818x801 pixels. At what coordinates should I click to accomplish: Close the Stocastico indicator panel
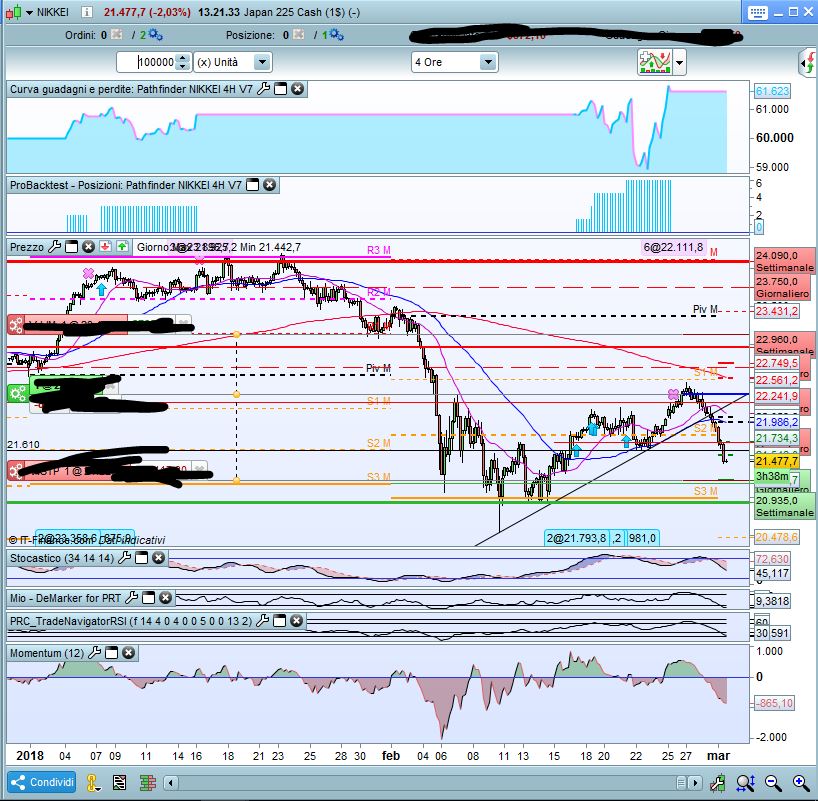point(158,558)
